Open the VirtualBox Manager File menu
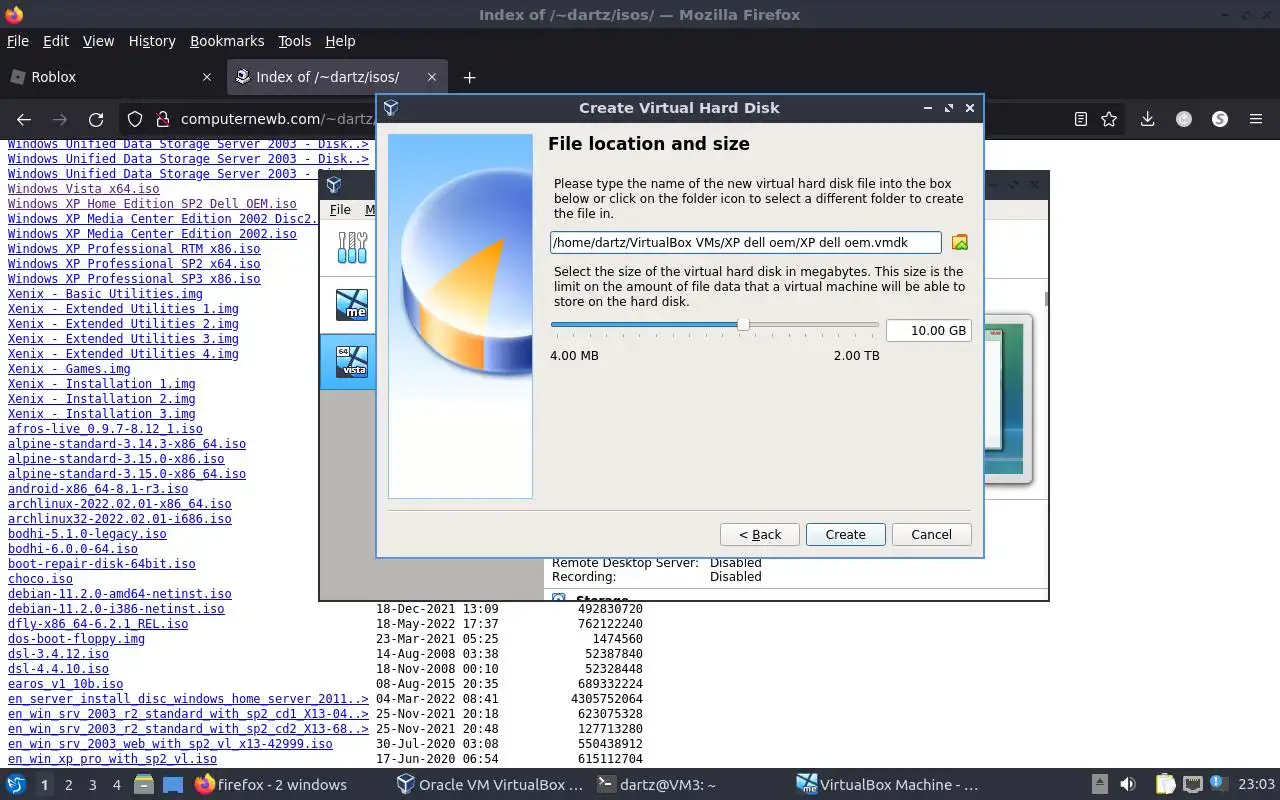The height and width of the screenshot is (800, 1280). [340, 210]
